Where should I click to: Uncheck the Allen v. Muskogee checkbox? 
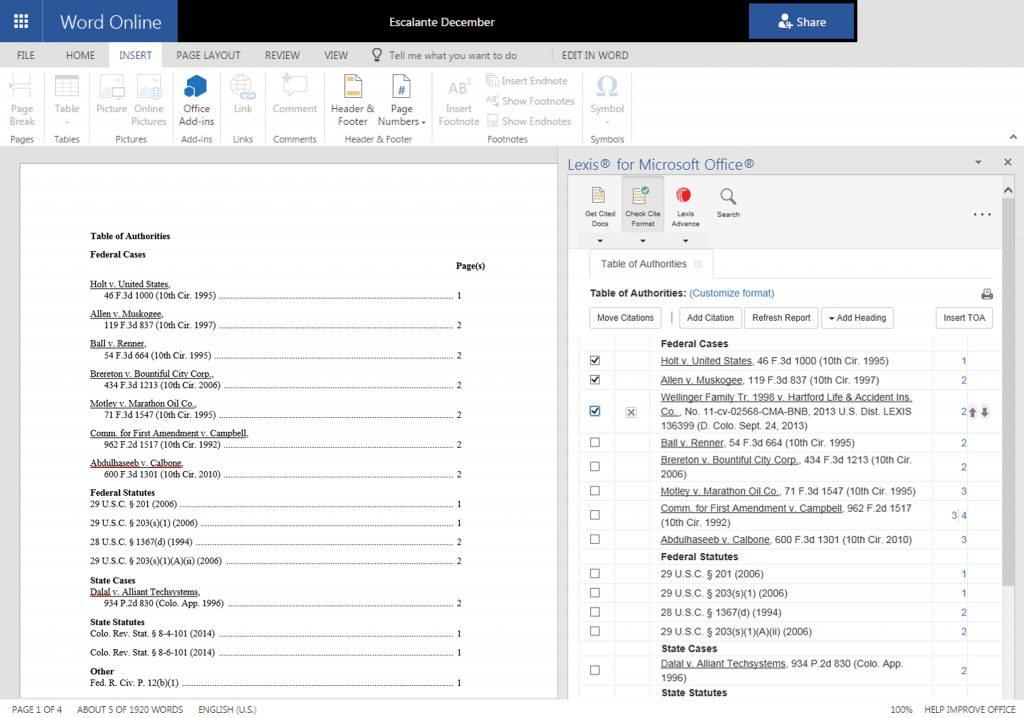click(x=594, y=380)
